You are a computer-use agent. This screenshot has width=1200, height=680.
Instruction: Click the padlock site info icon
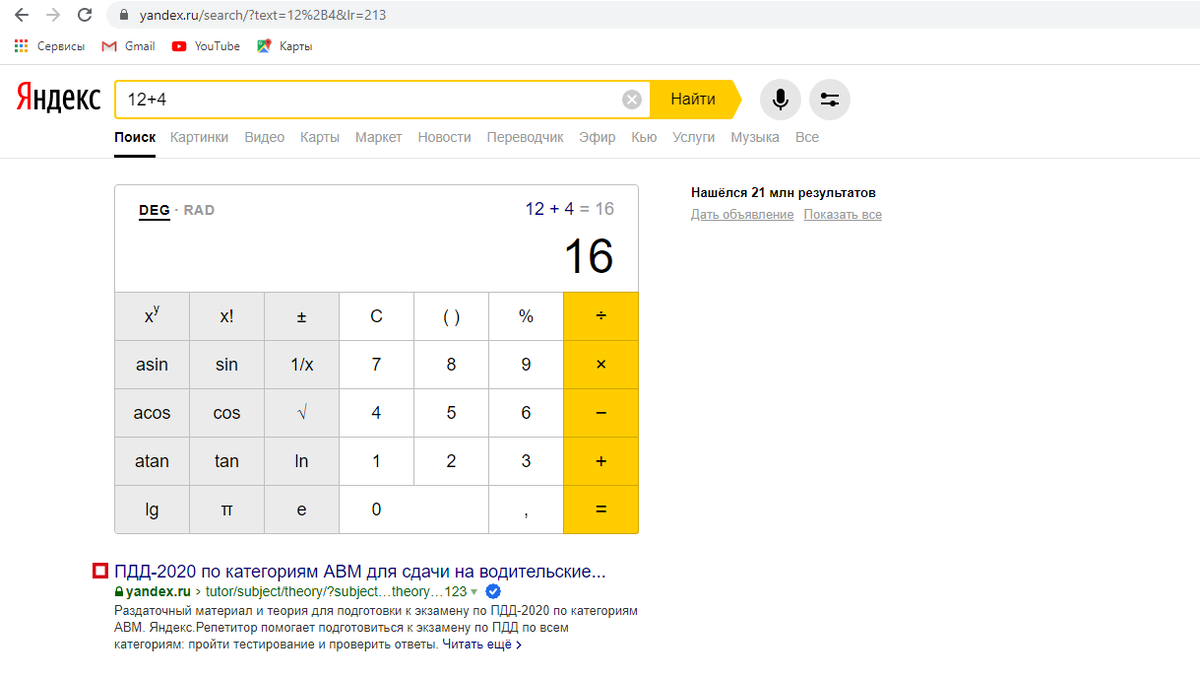pos(125,16)
